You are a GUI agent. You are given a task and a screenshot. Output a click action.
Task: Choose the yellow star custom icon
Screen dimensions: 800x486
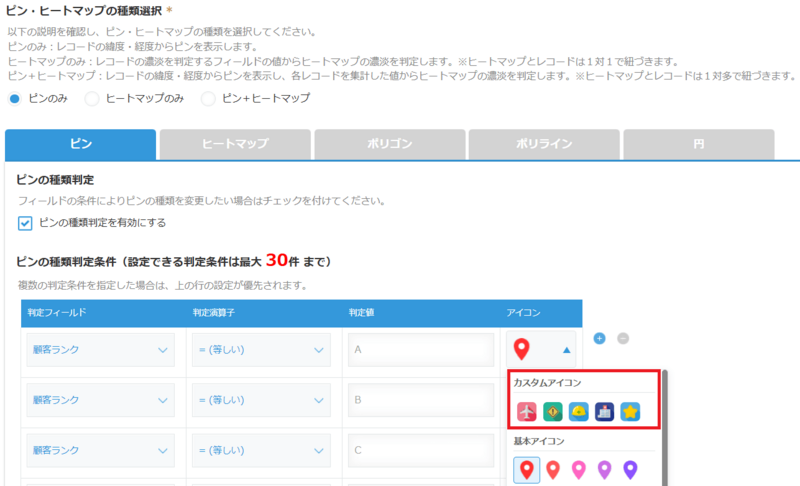click(631, 411)
